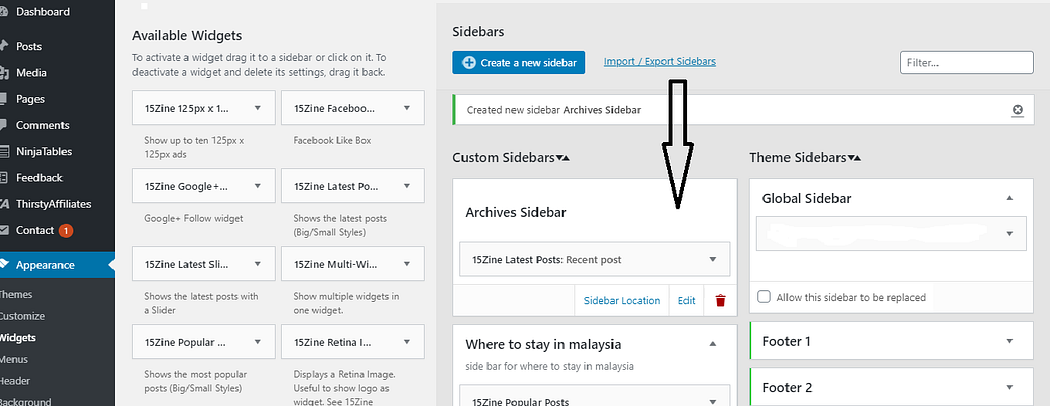Delete Archives Sidebar with red trash icon
This screenshot has height=406, width=1050.
coord(721,301)
